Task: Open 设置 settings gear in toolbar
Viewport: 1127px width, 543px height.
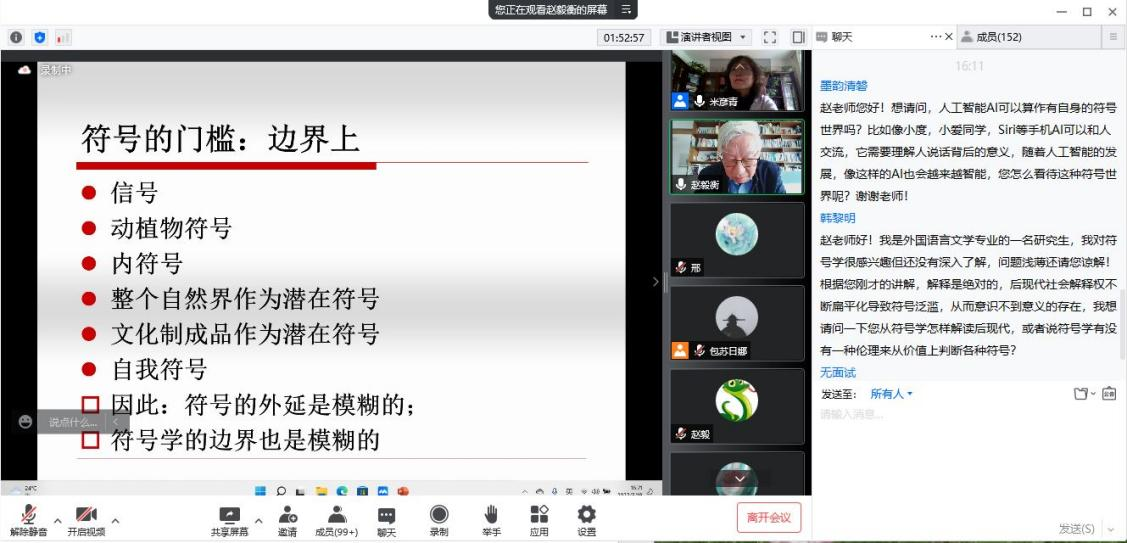Action: point(587,515)
